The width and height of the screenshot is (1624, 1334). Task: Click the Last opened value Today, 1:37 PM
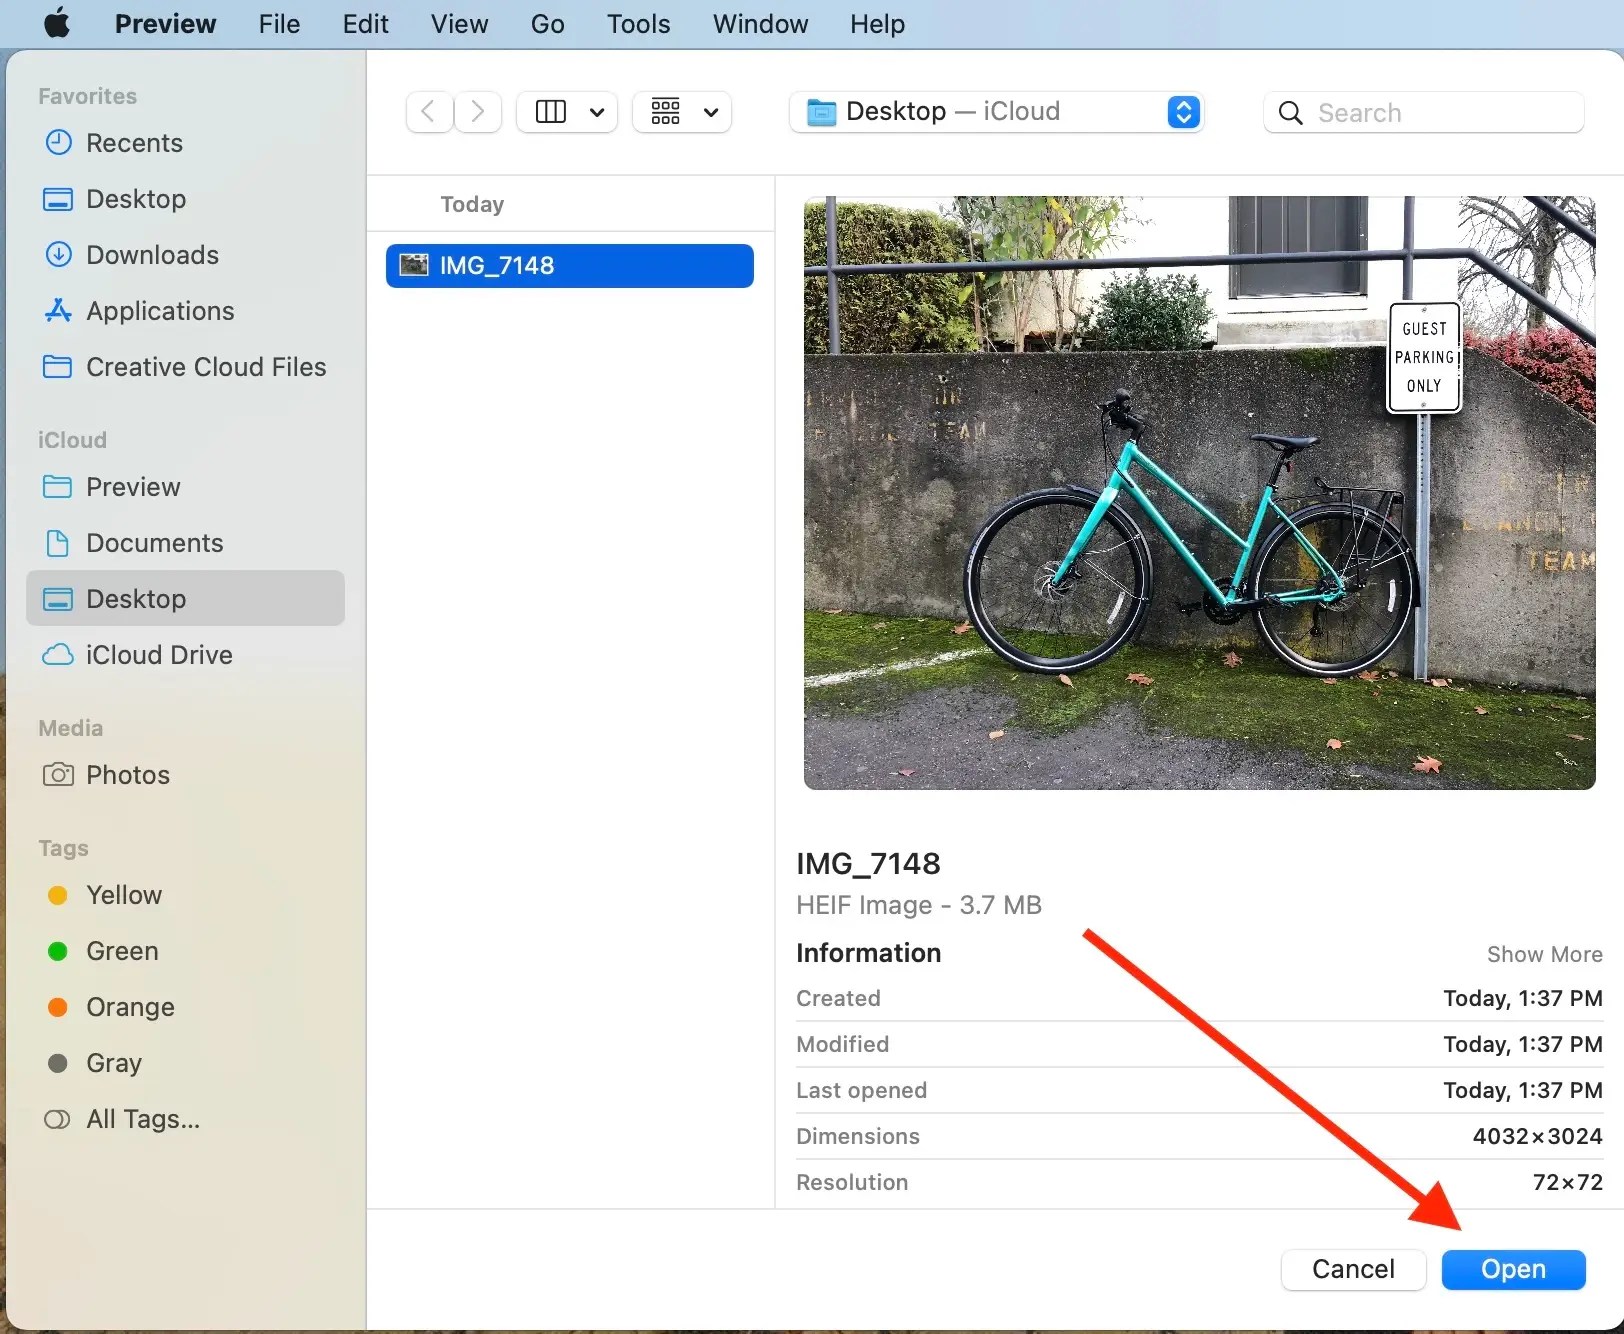pos(1523,1090)
